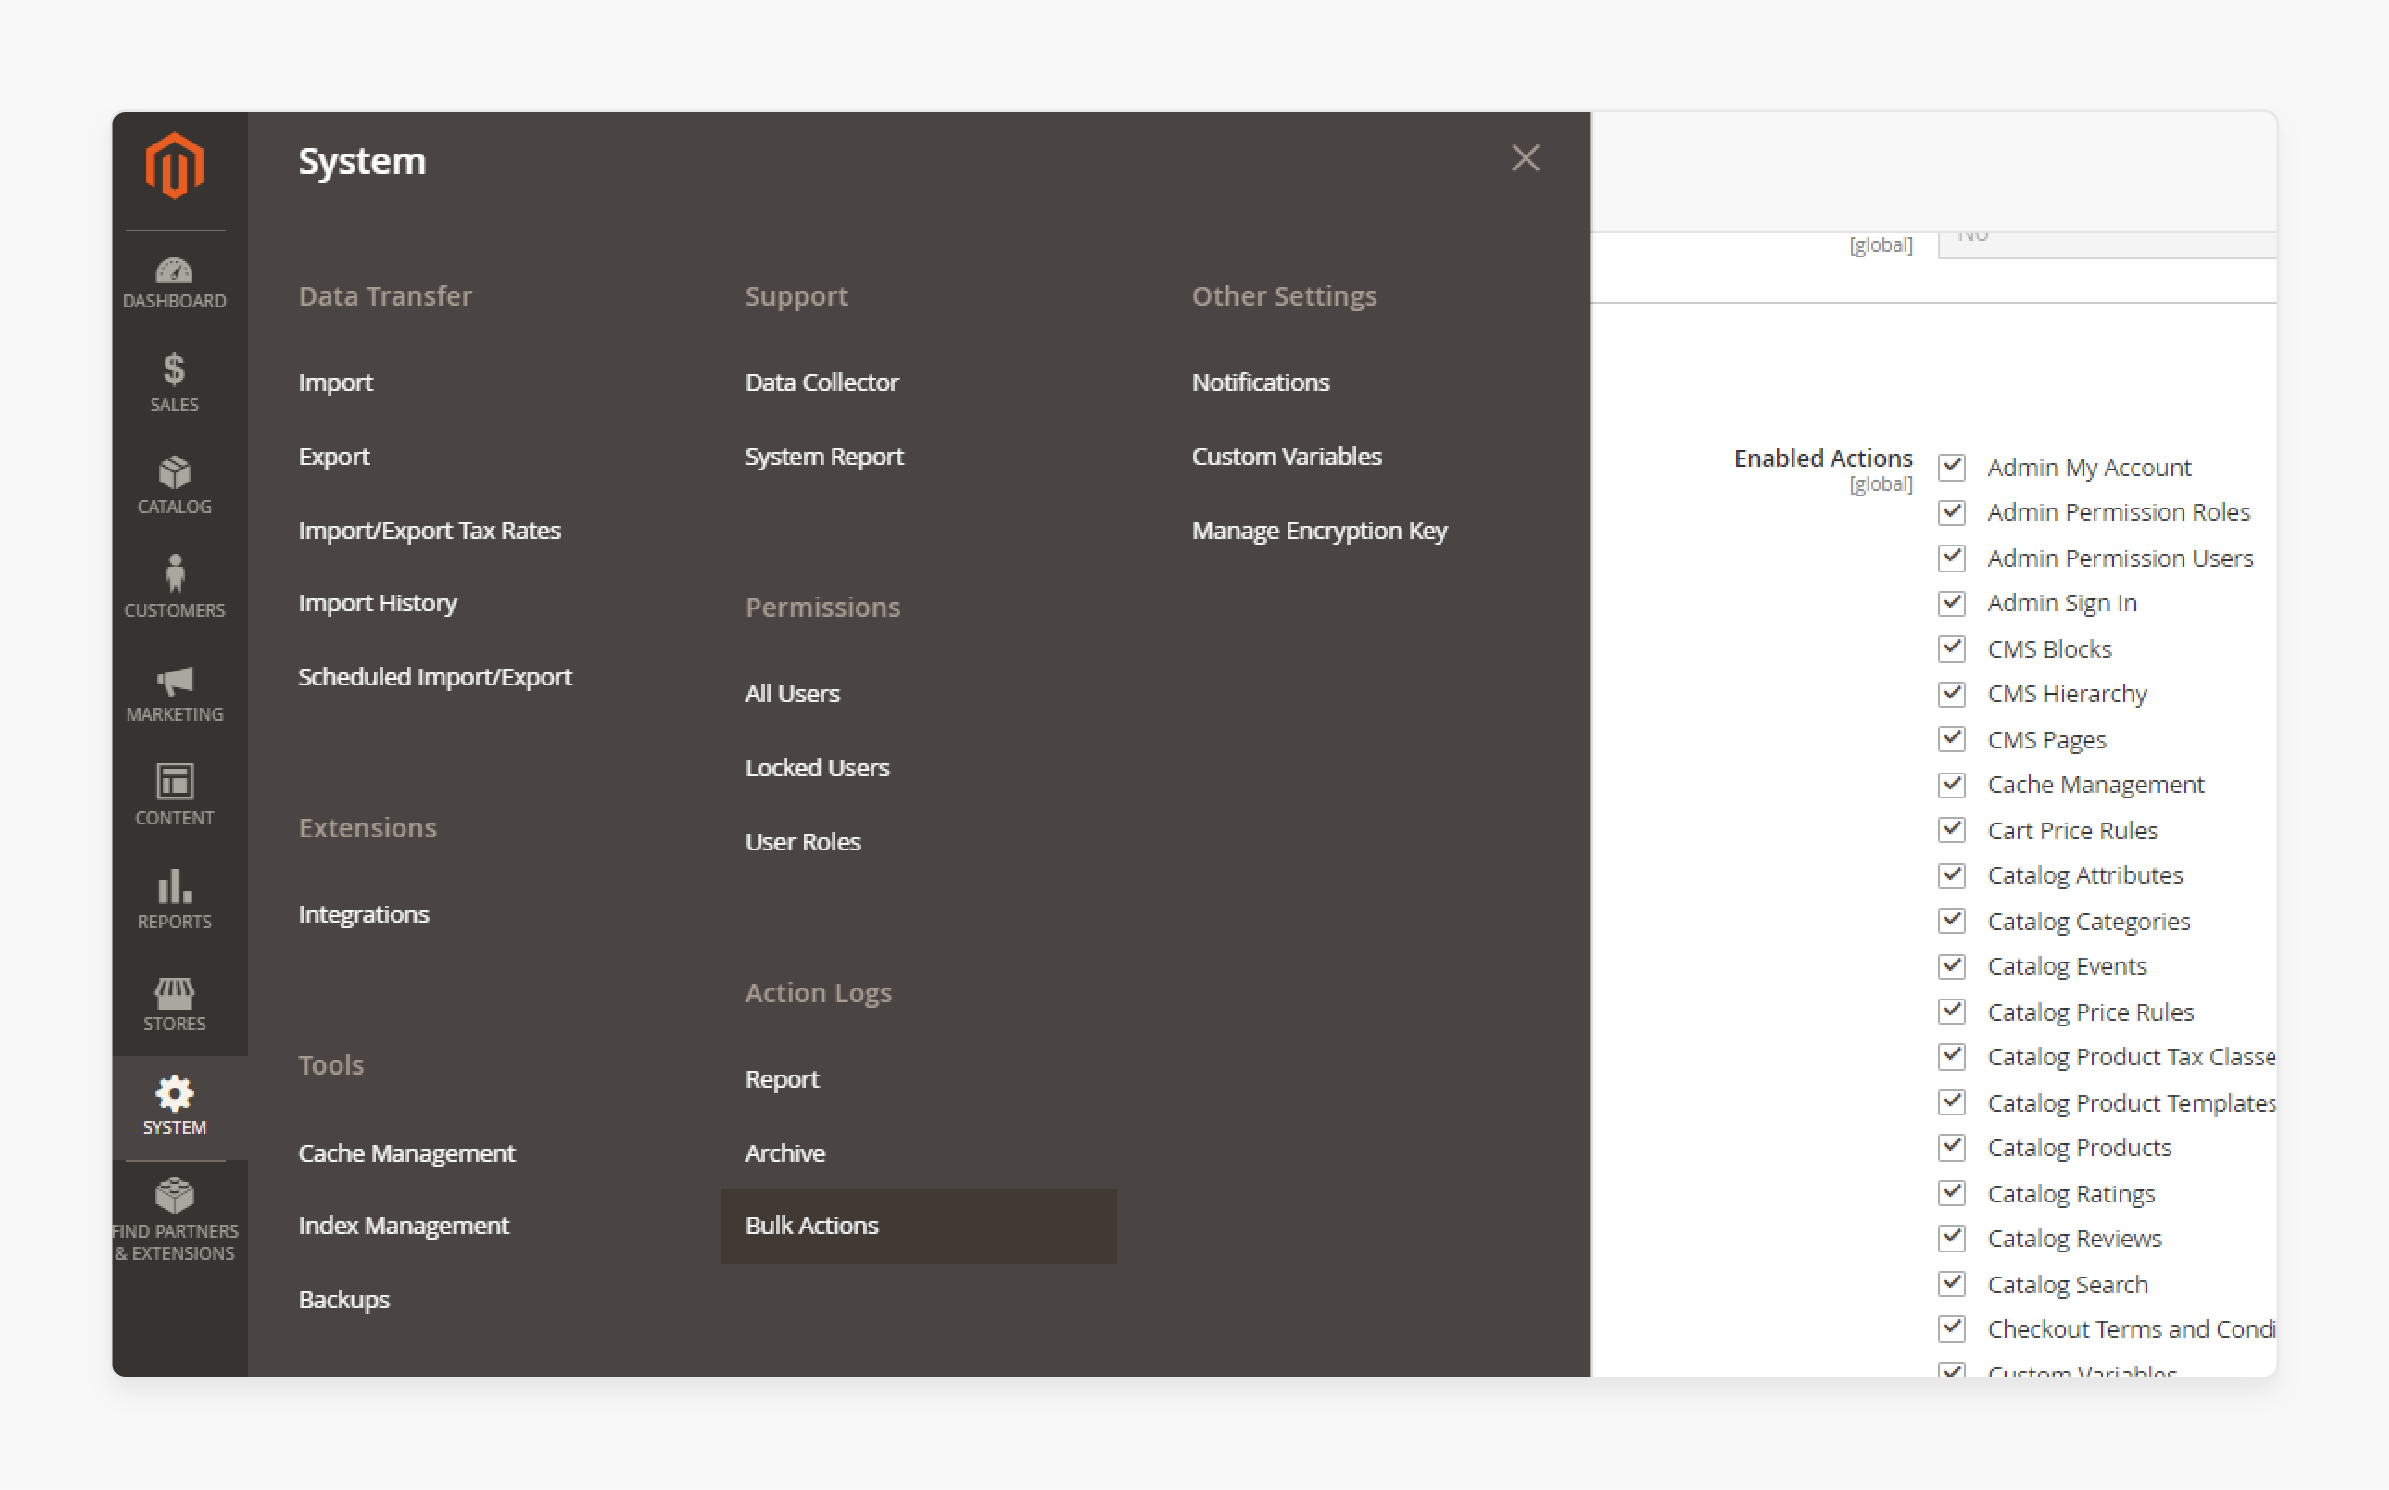The image size is (2389, 1490).
Task: Open Archive under Action Logs
Action: point(785,1154)
